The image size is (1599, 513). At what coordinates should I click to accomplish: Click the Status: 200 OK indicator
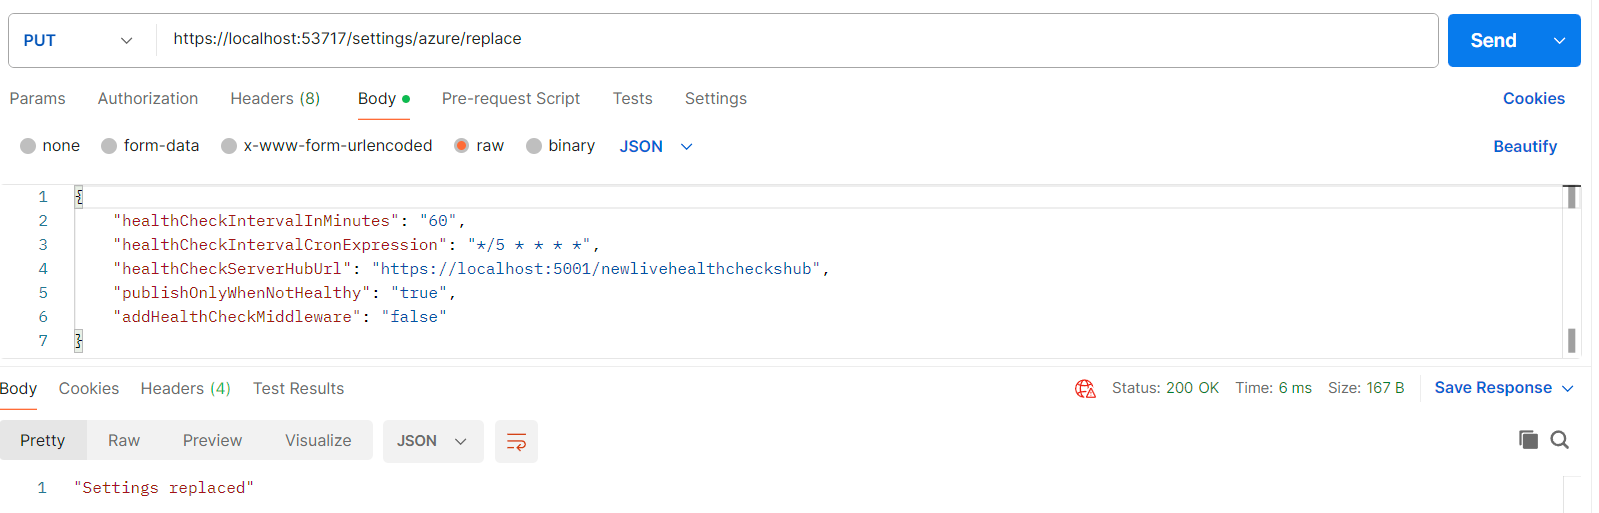[1165, 388]
